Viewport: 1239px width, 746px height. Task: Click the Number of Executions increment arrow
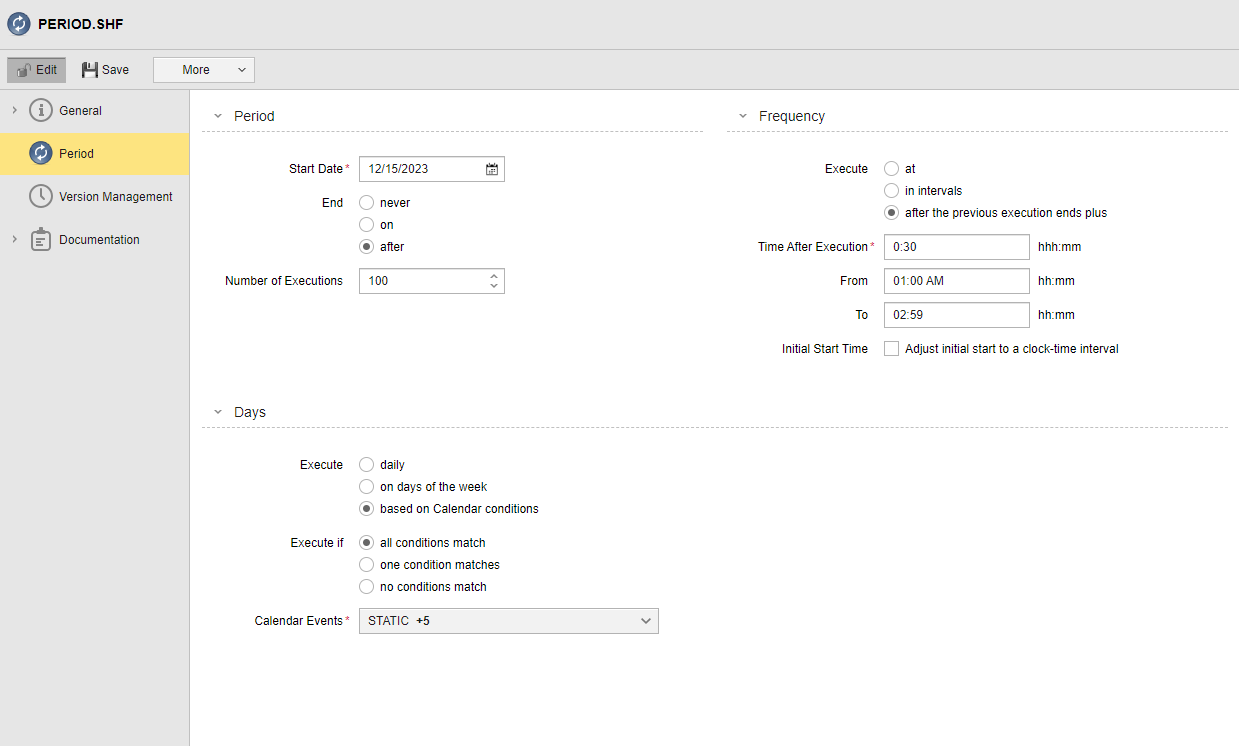pos(493,276)
